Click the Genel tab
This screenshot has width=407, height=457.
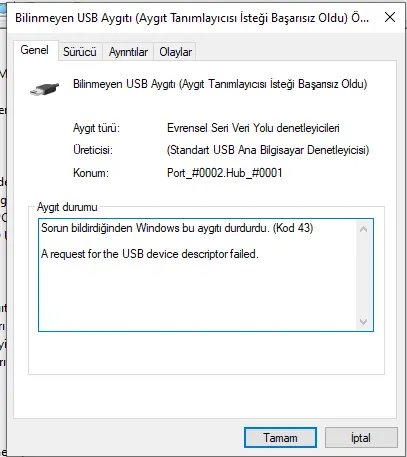[x=35, y=50]
